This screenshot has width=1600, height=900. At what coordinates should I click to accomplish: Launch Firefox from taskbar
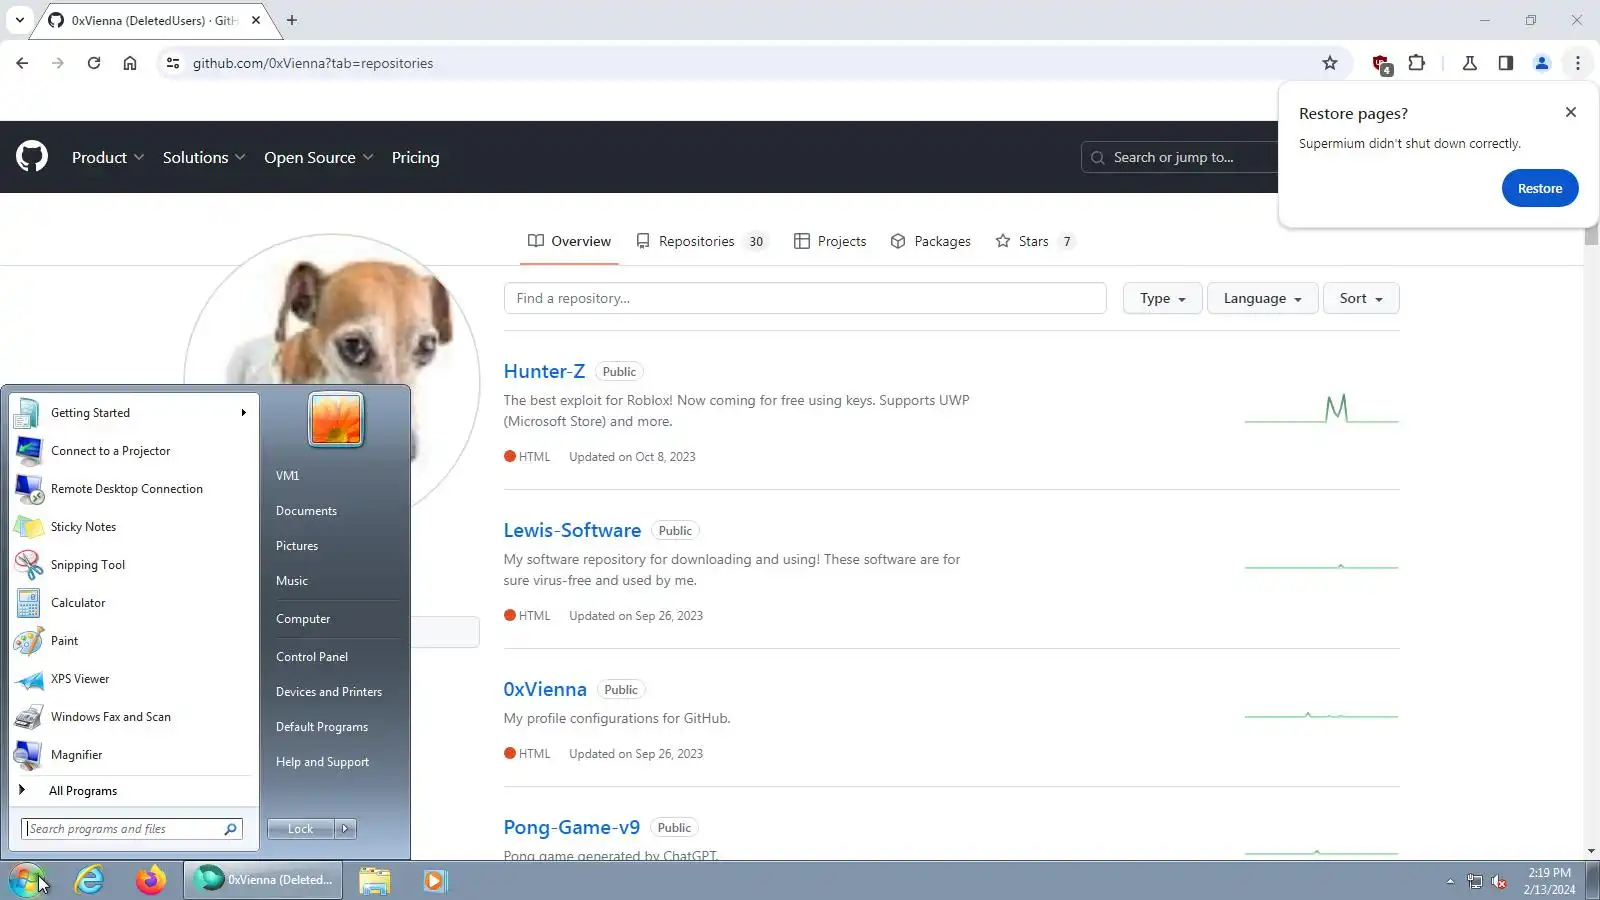(151, 880)
